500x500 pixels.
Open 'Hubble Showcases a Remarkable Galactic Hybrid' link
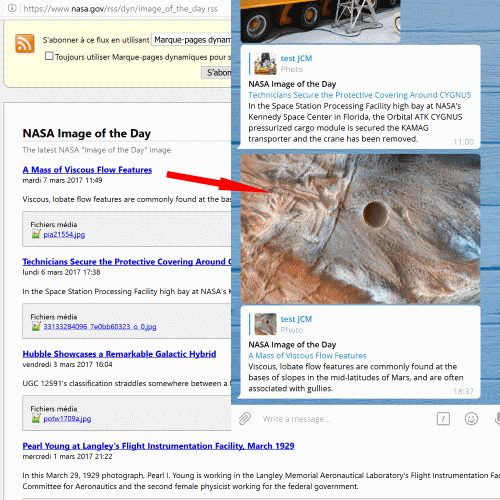pos(119,354)
